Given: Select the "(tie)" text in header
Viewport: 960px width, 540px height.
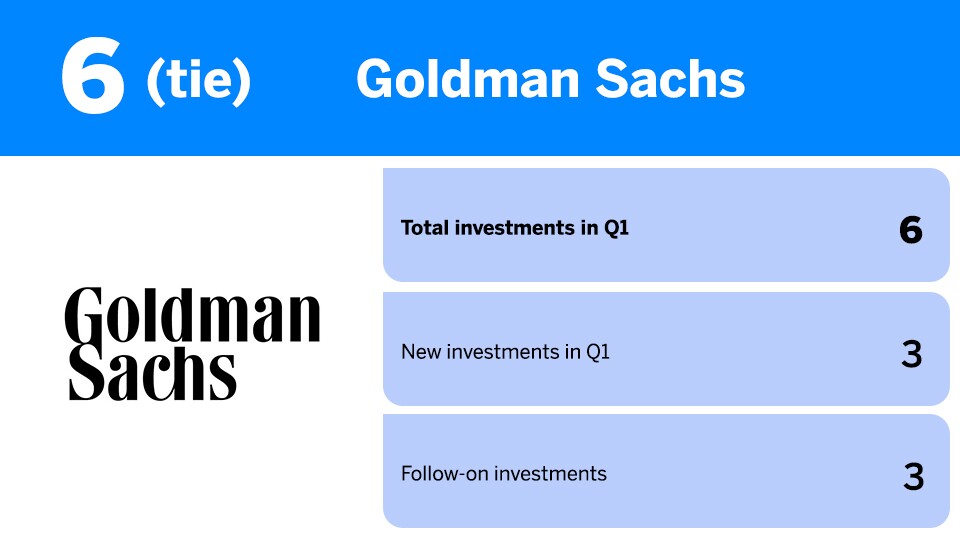Looking at the screenshot, I should 198,81.
